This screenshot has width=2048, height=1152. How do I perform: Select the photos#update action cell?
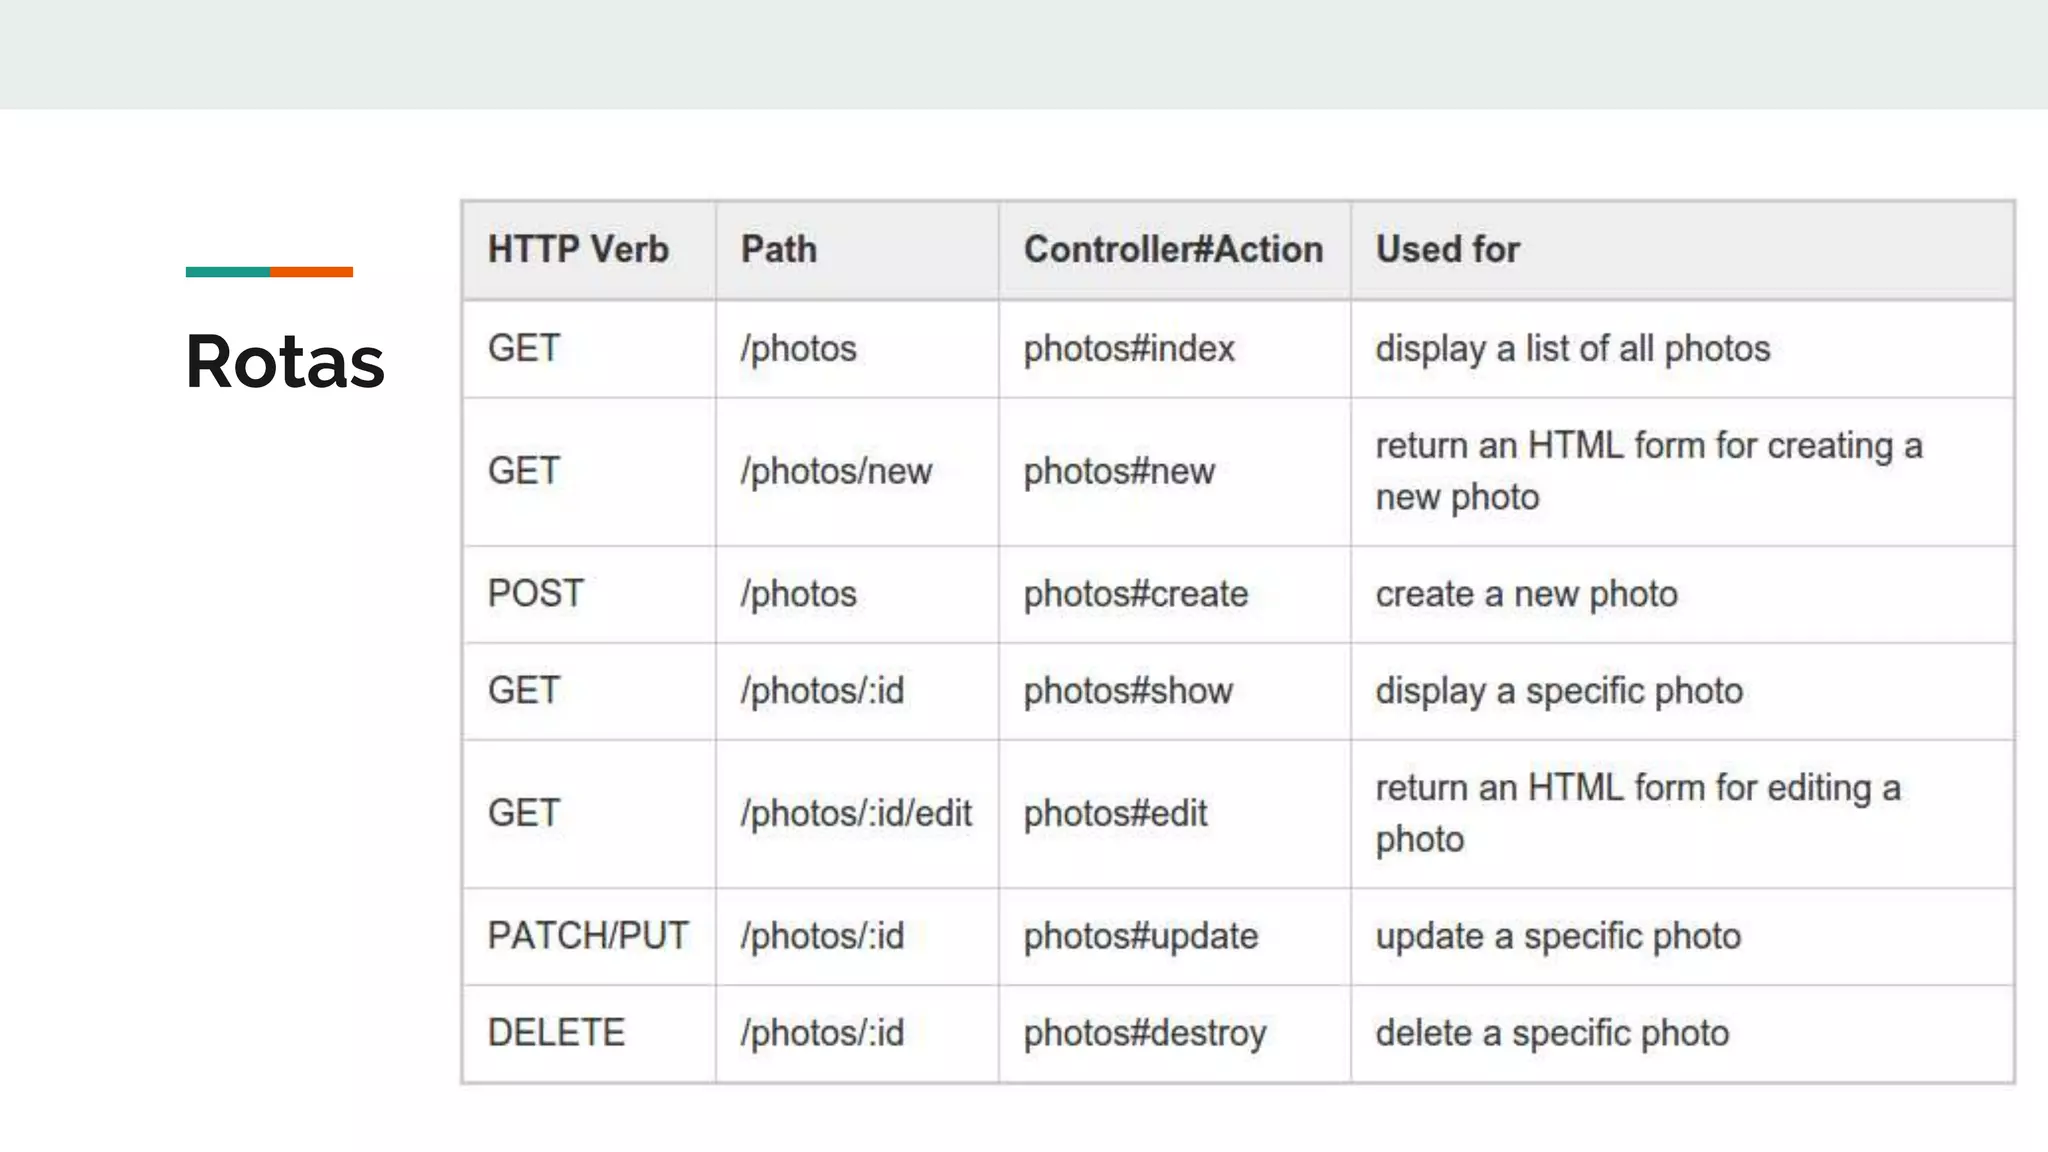[x=1141, y=936]
